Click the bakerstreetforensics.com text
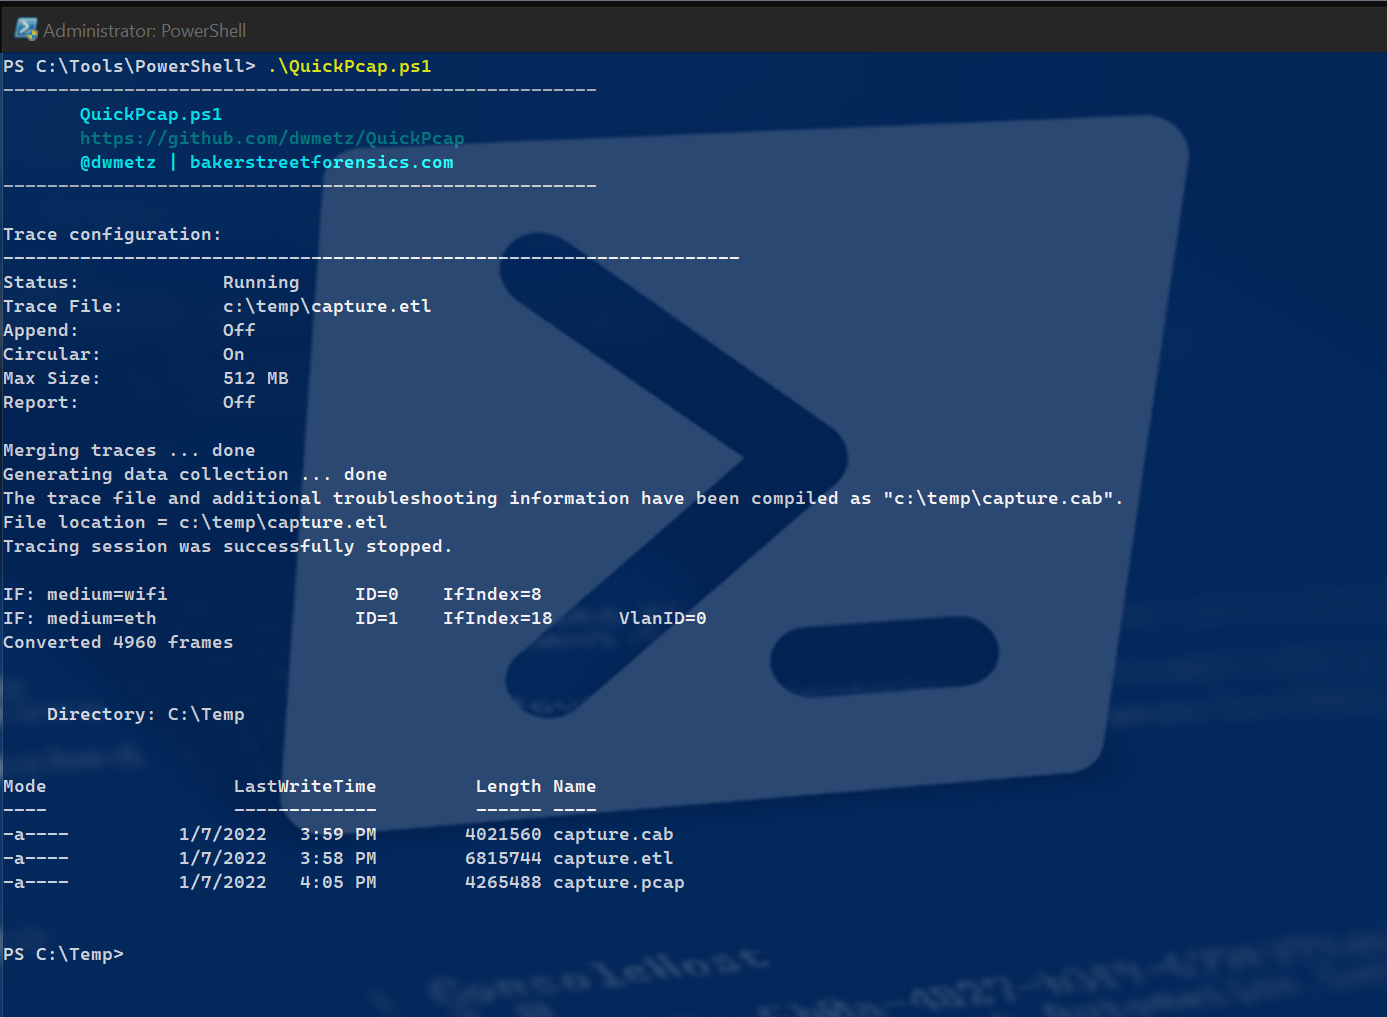 pyautogui.click(x=321, y=163)
